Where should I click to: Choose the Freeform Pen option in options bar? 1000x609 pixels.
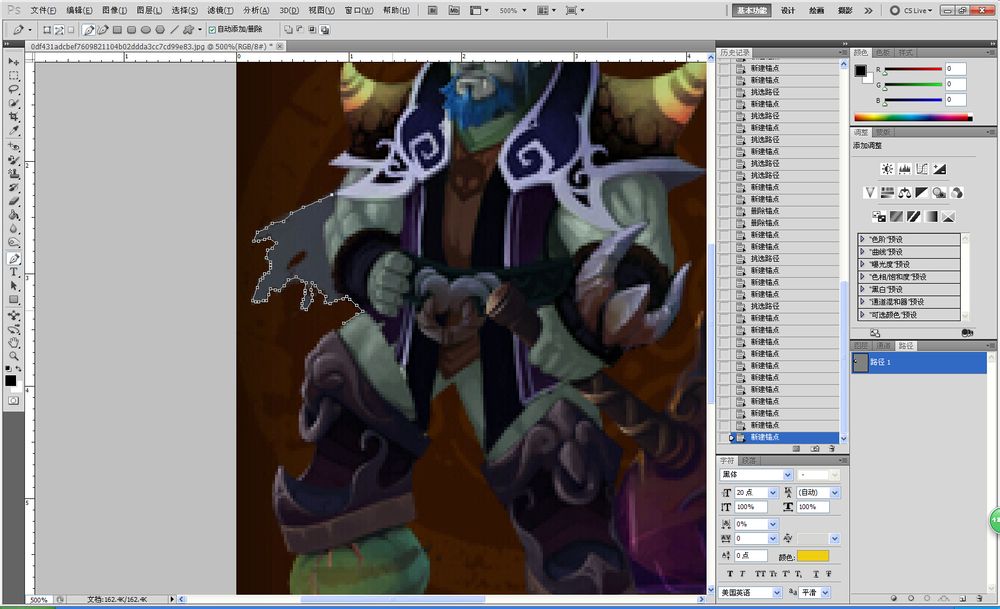[x=103, y=29]
